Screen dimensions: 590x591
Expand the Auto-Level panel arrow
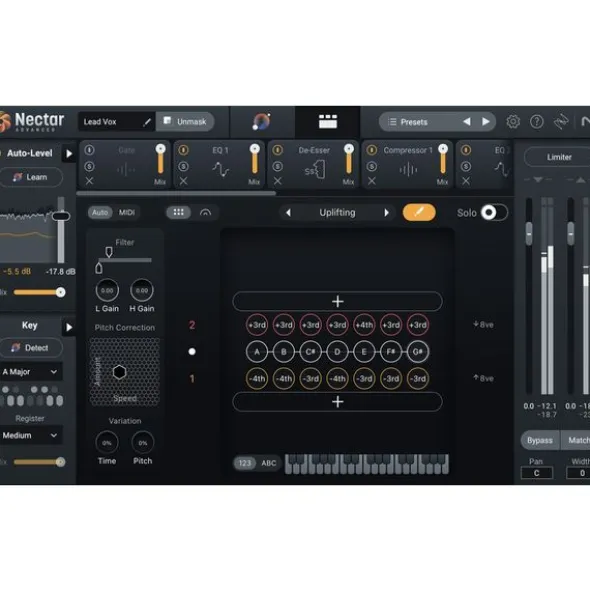(x=69, y=153)
